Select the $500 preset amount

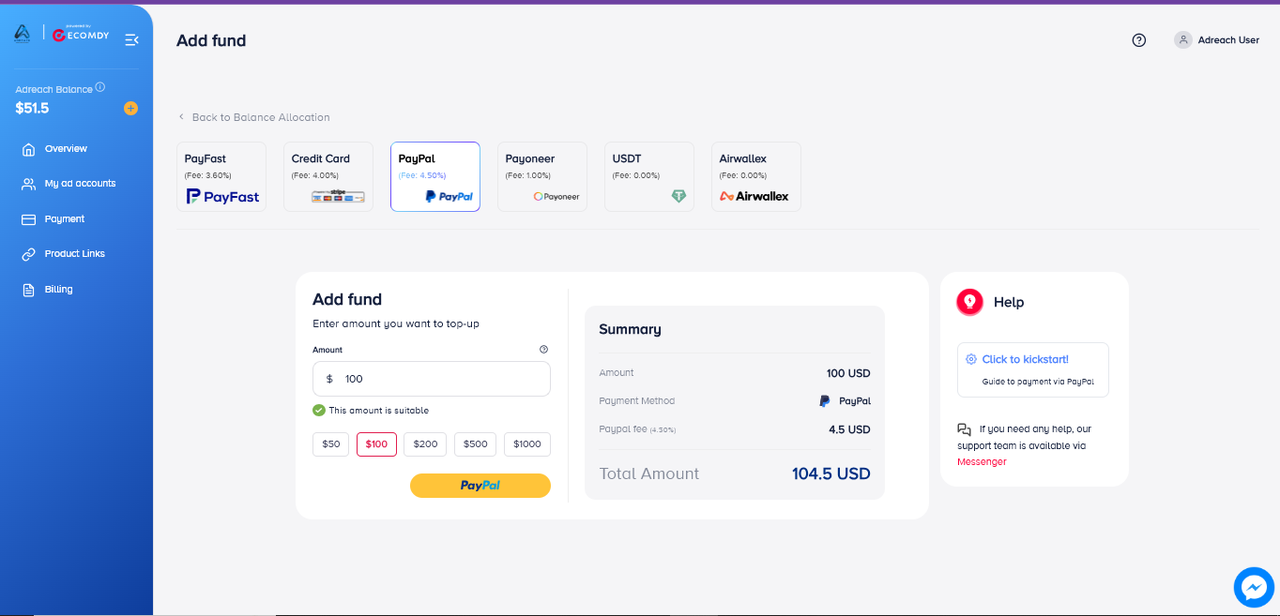(475, 444)
